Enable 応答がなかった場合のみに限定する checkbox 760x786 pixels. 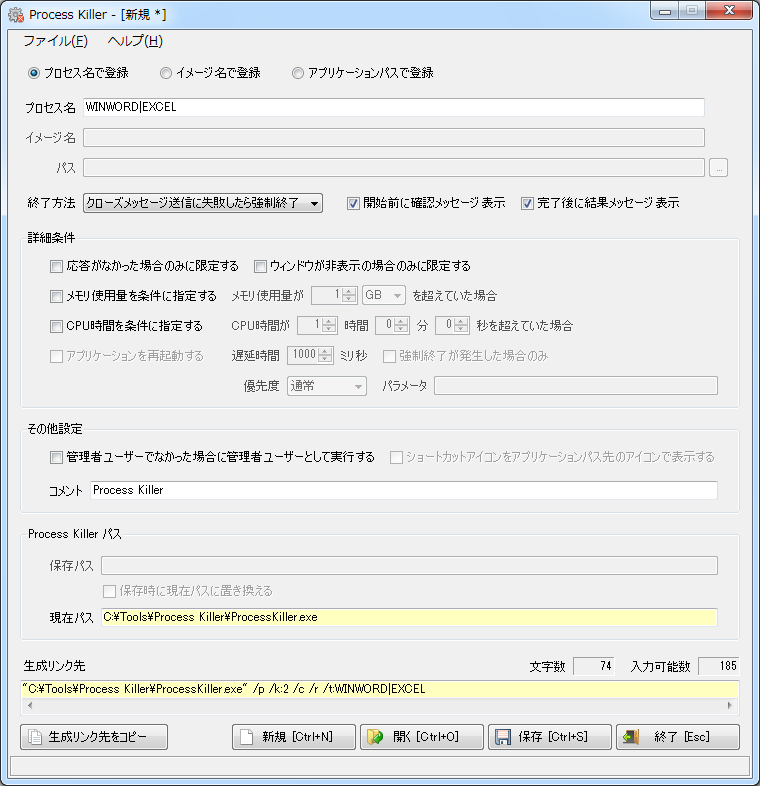56,266
